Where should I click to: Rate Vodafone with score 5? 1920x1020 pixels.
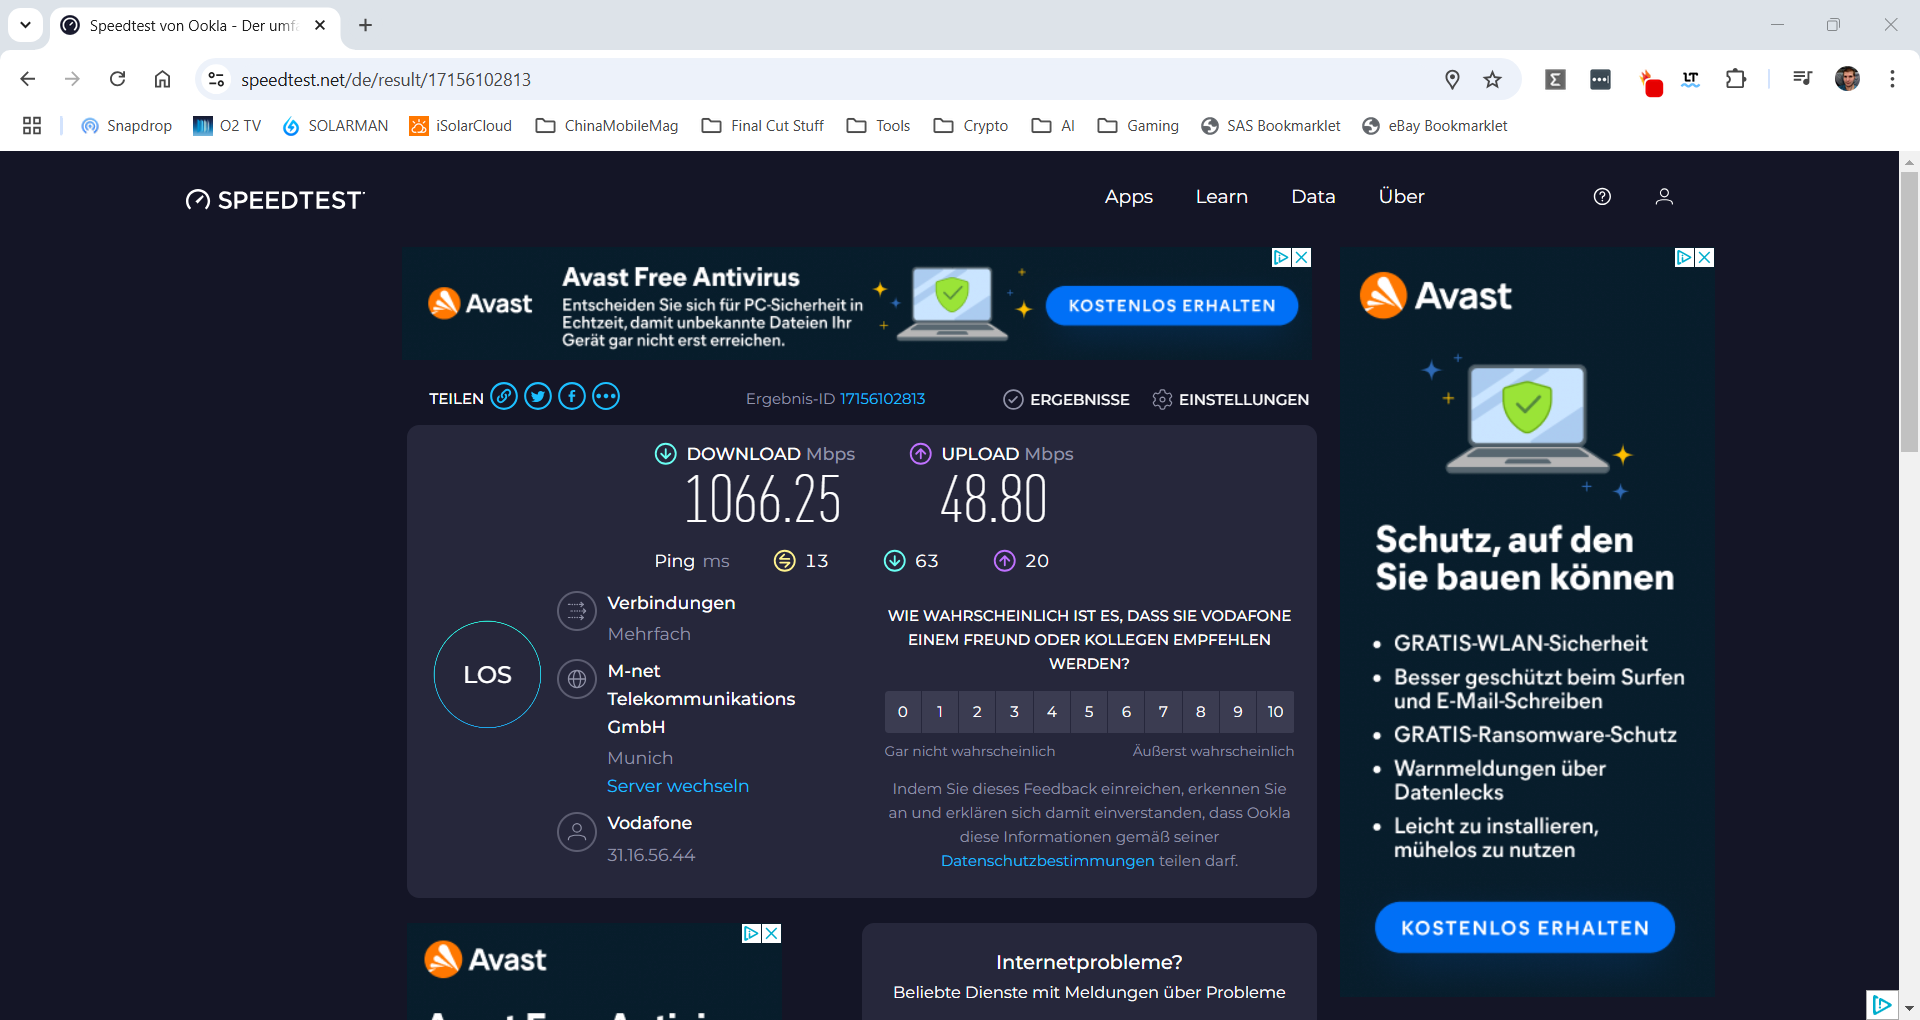click(x=1089, y=712)
